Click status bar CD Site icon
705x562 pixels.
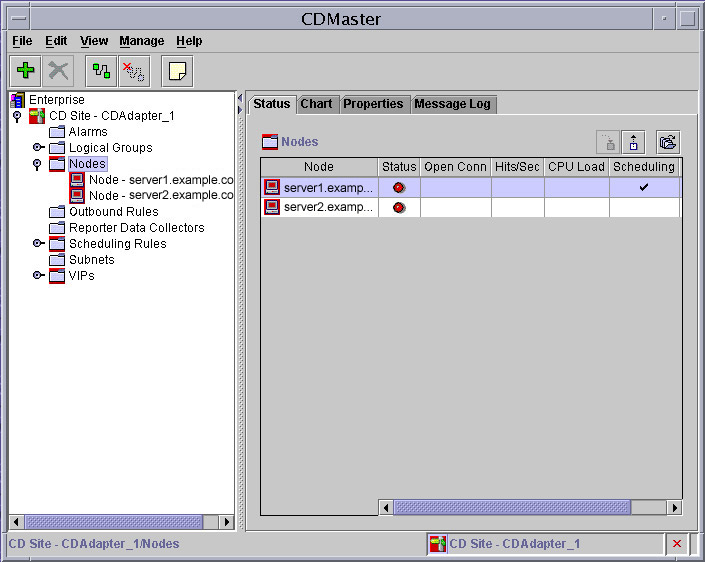437,544
